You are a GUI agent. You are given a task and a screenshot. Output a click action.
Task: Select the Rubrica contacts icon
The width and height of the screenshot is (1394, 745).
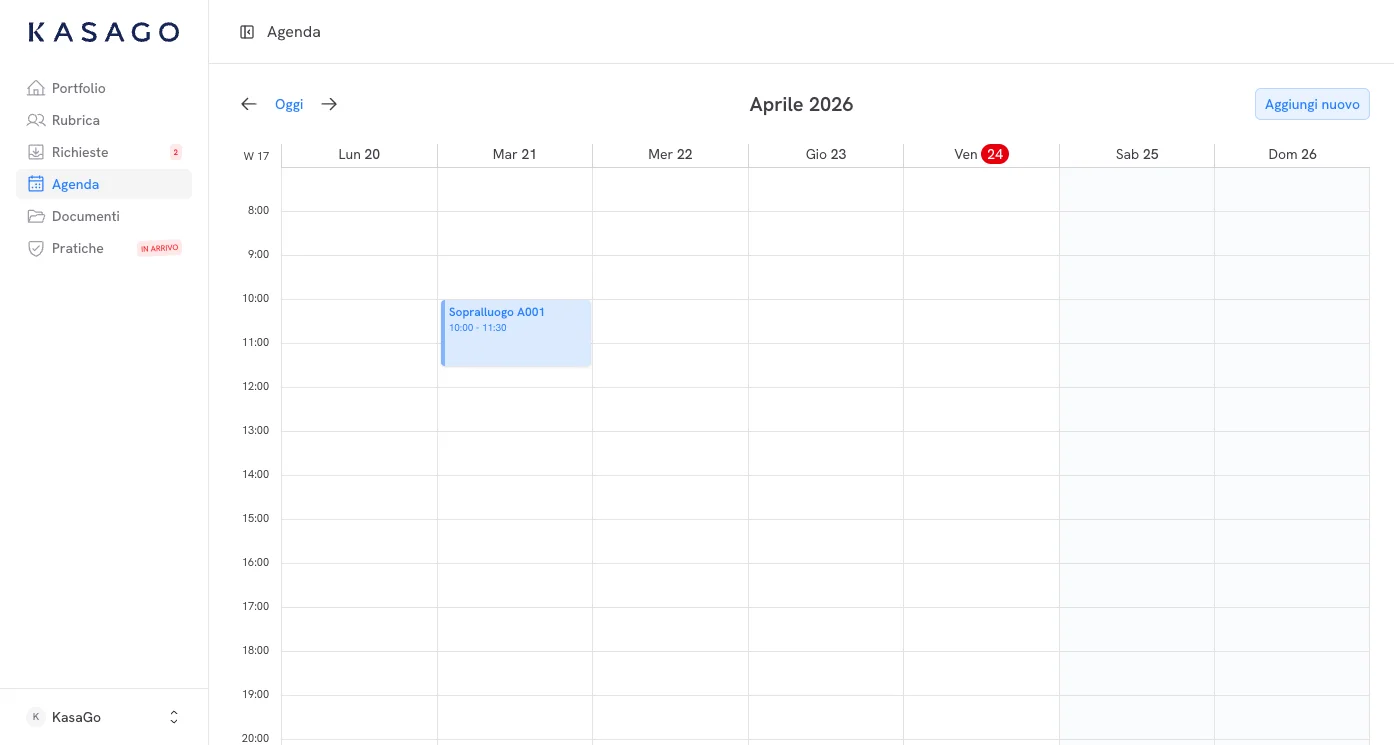click(36, 120)
